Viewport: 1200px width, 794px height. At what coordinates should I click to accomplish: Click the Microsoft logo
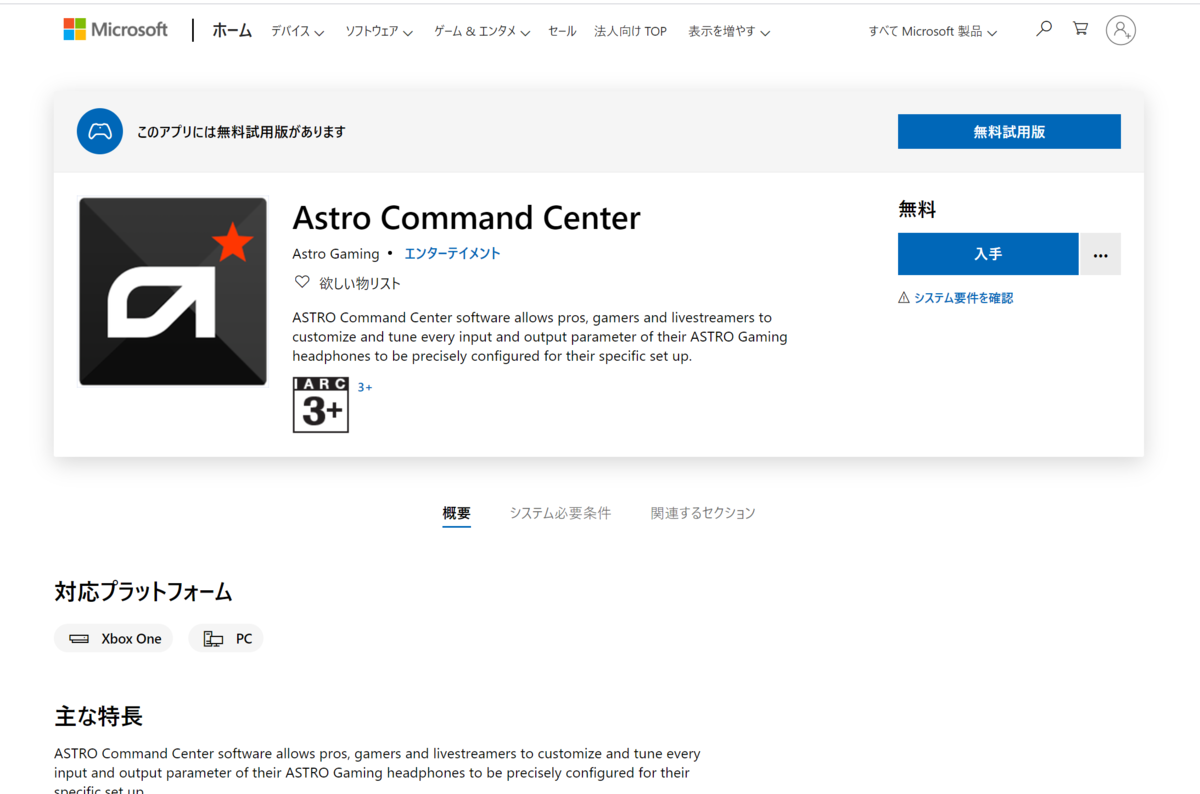pyautogui.click(x=116, y=30)
